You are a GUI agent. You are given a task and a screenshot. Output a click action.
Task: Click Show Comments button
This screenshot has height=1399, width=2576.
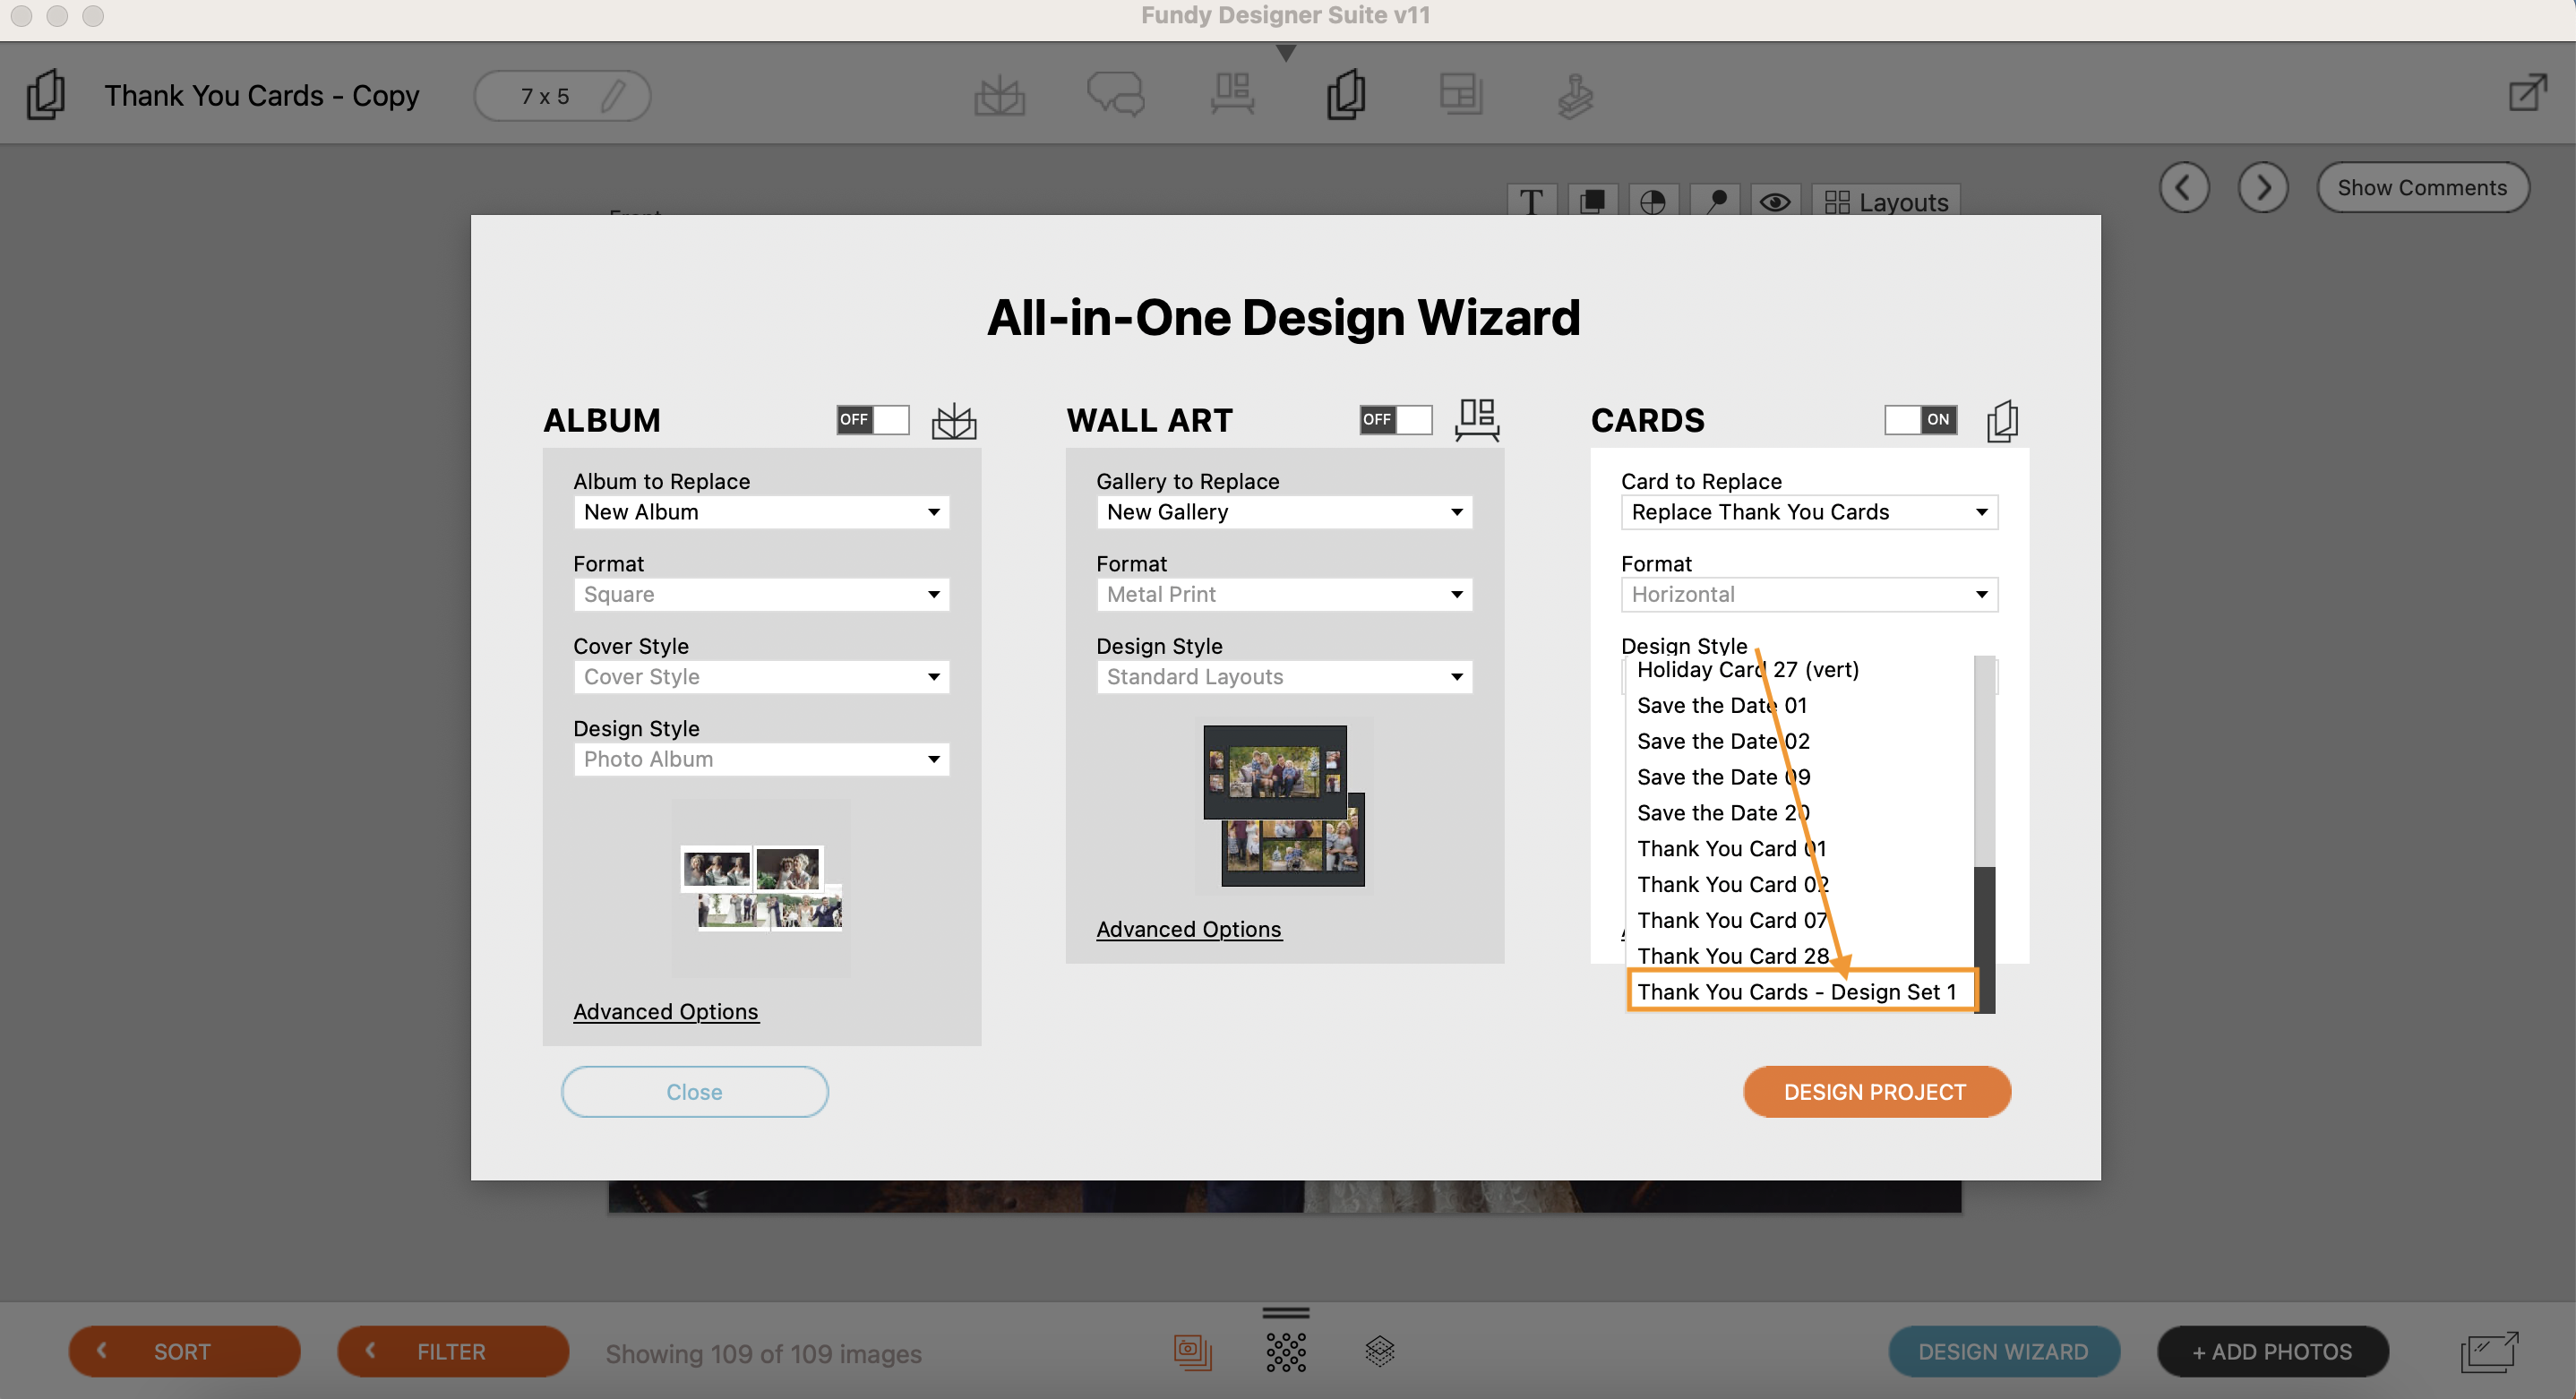pos(2422,188)
